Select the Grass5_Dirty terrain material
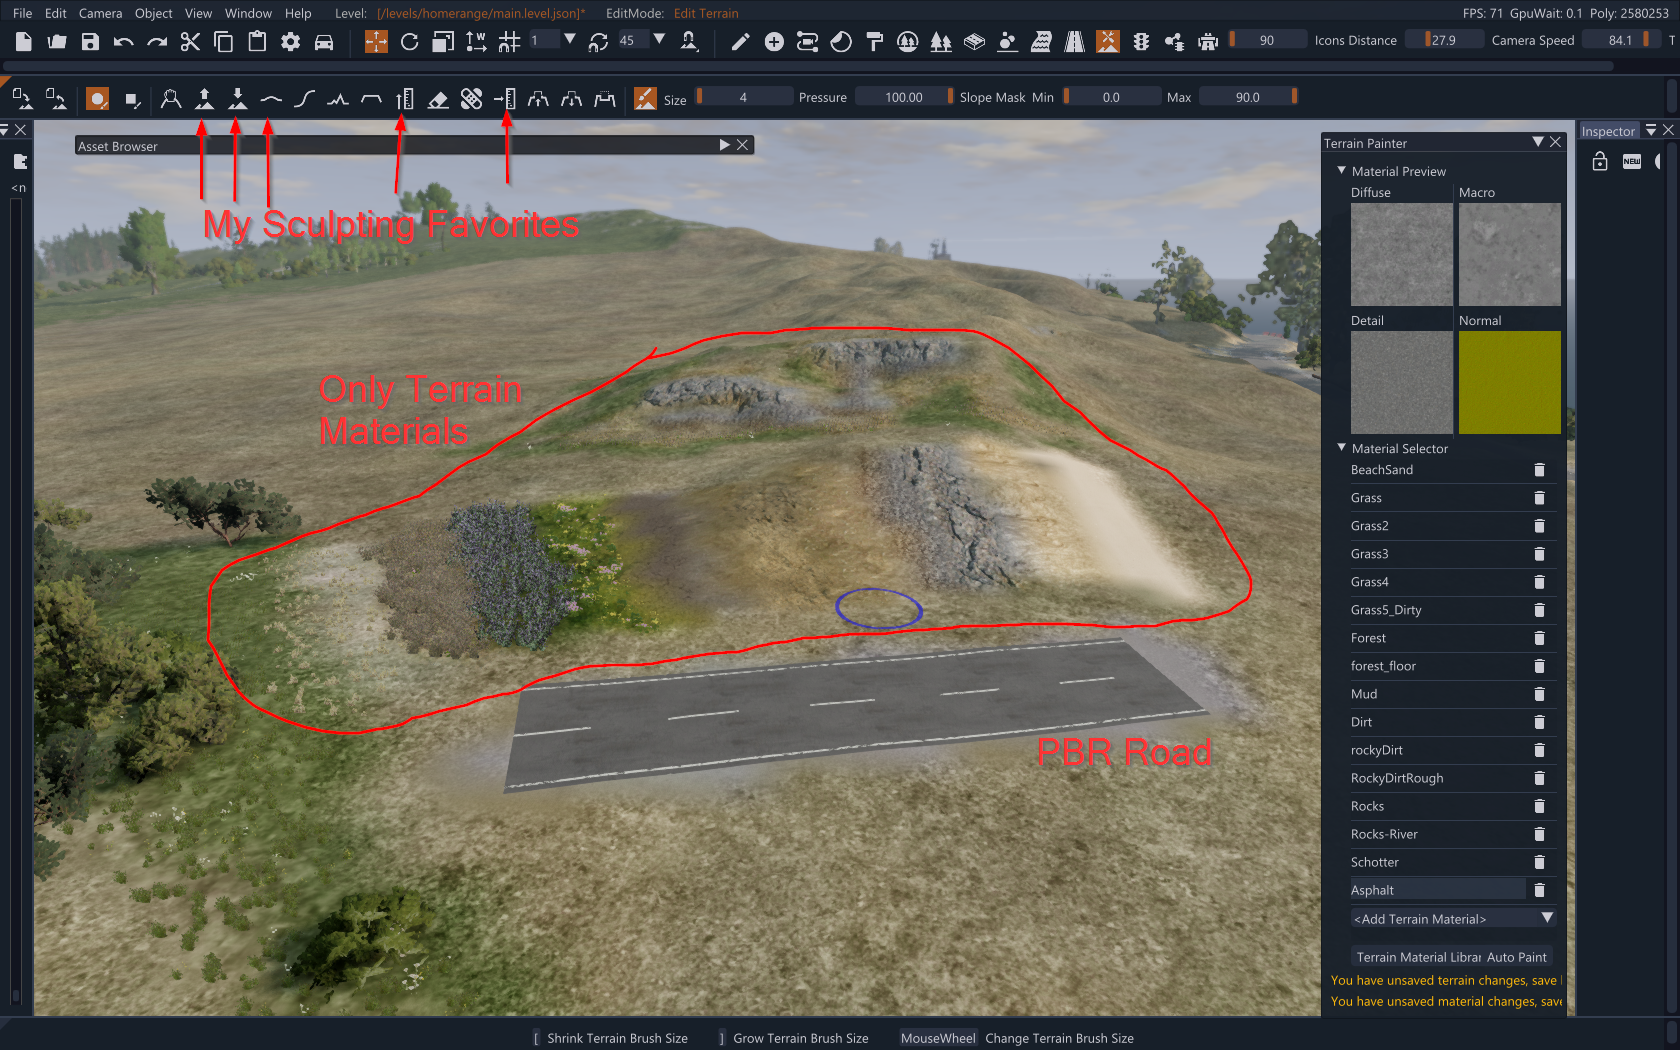The height and width of the screenshot is (1050, 1680). [1438, 610]
